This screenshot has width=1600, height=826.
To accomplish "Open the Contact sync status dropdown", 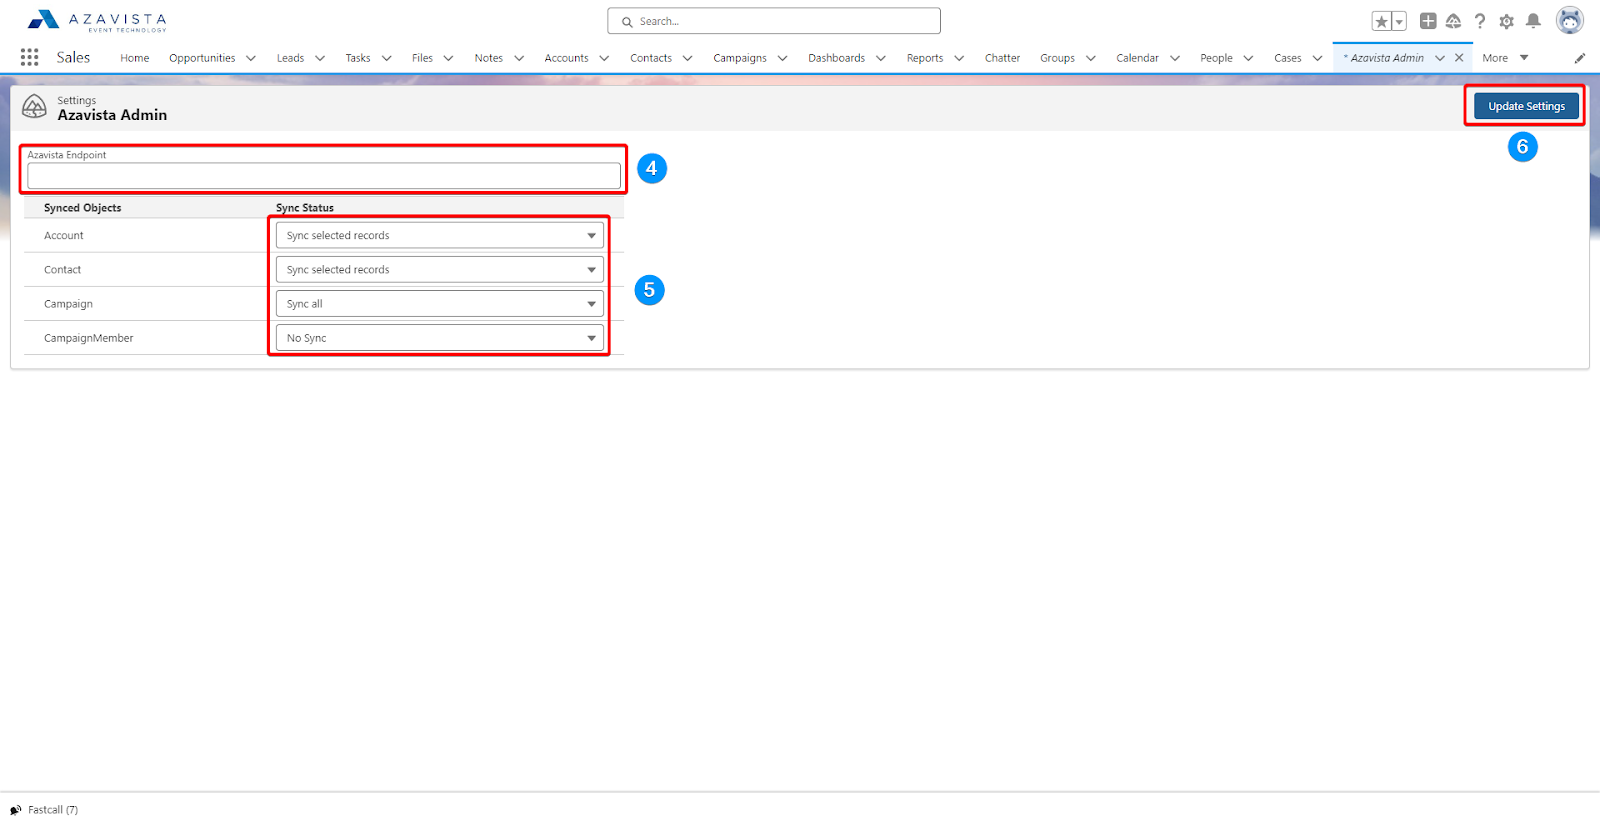I will coord(440,270).
